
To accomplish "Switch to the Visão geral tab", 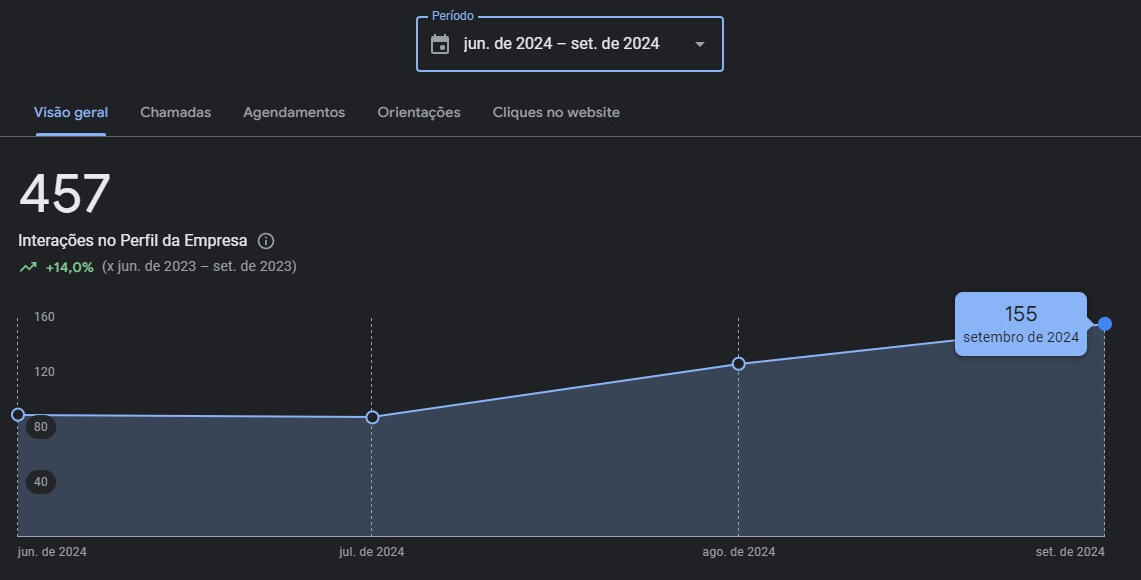I will (x=71, y=113).
